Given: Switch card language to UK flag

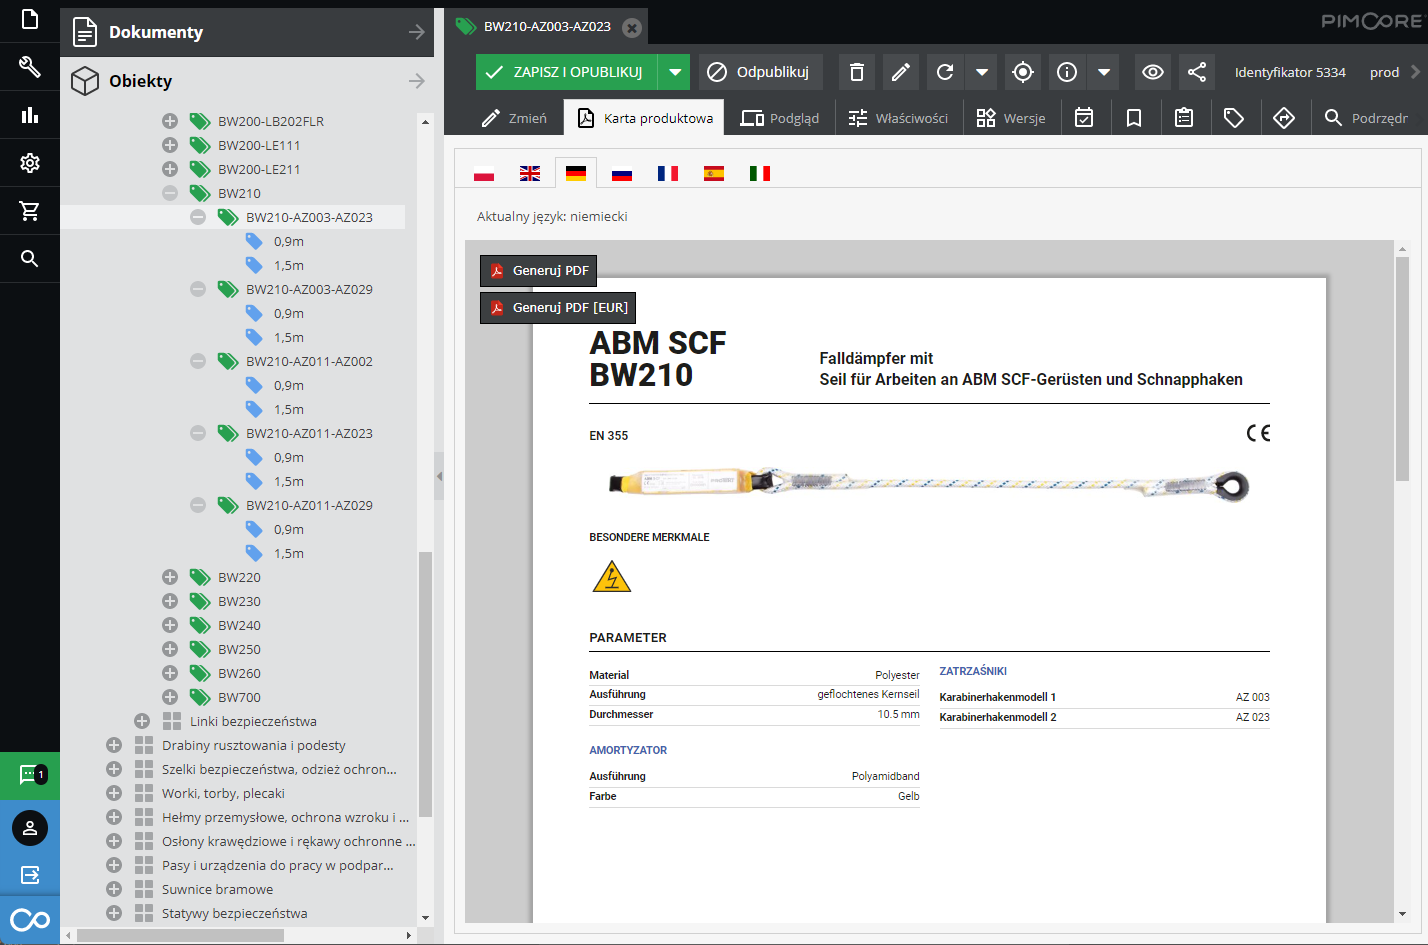Looking at the screenshot, I should [x=530, y=174].
